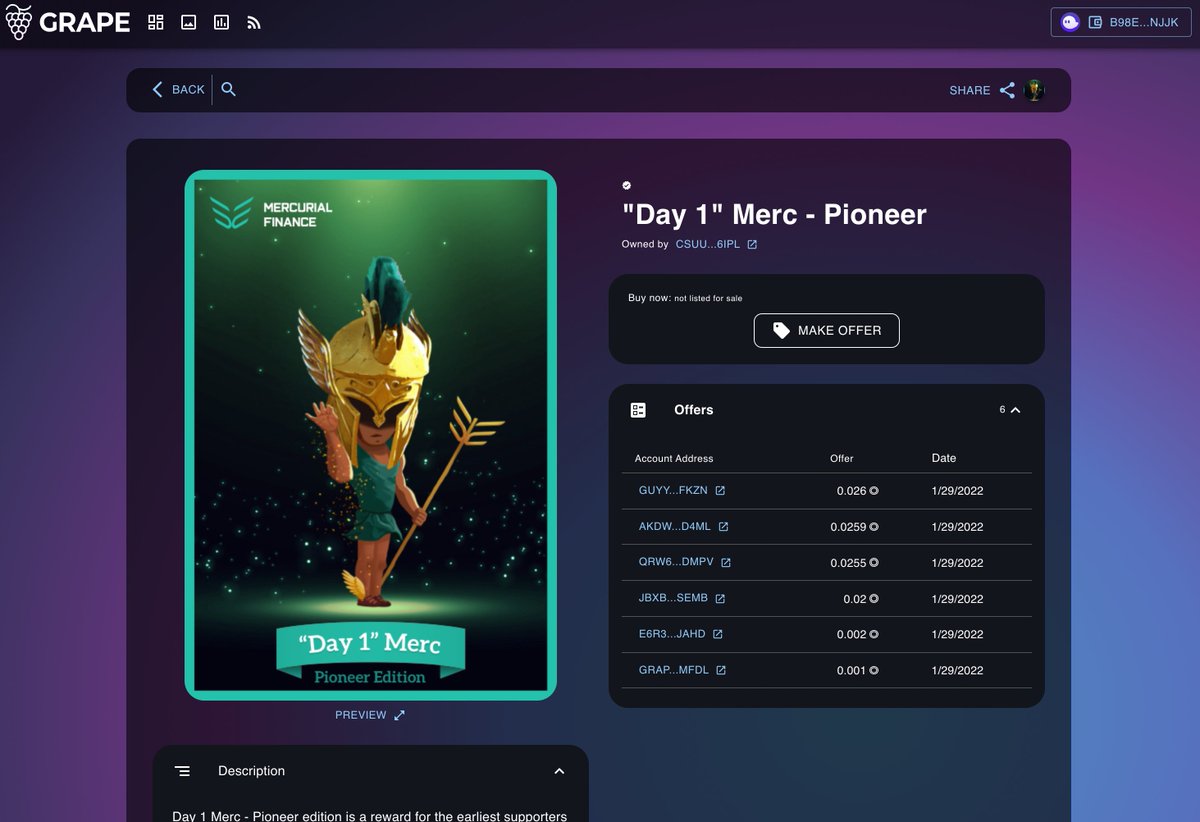Collapse the Description panel chevron

point(559,771)
